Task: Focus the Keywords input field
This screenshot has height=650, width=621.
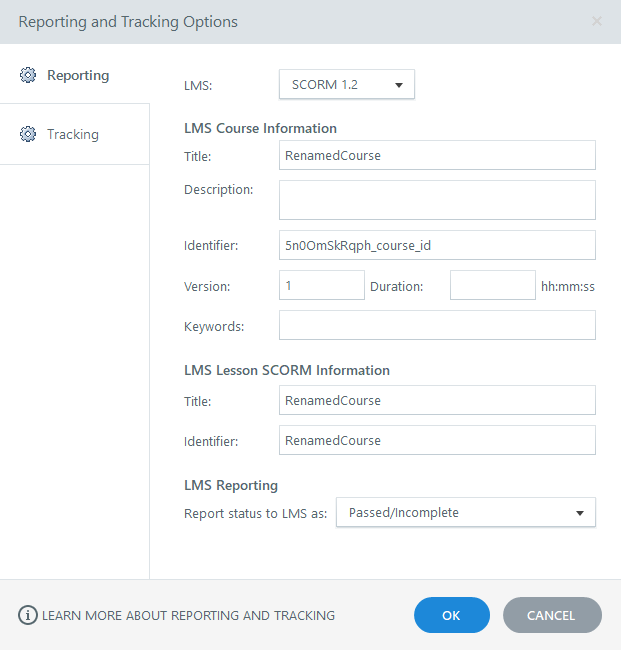Action: coord(437,325)
